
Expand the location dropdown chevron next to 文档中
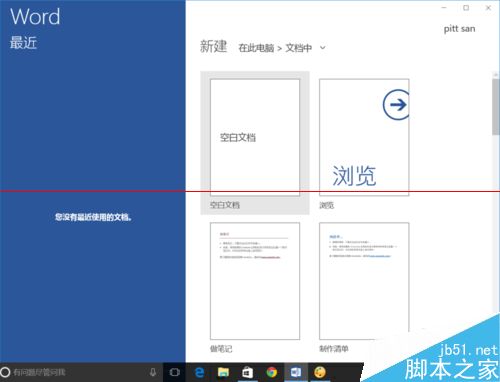(322, 48)
